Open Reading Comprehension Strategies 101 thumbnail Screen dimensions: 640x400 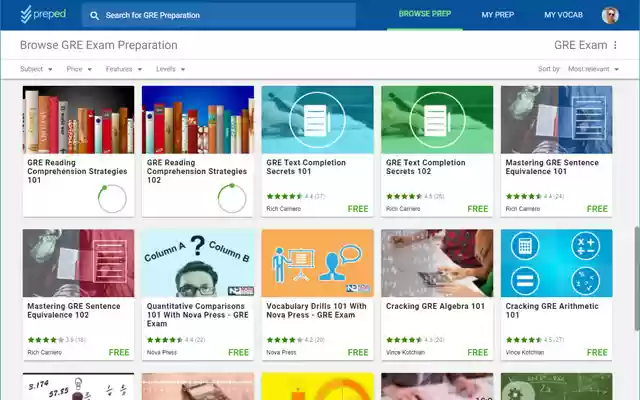[78, 120]
